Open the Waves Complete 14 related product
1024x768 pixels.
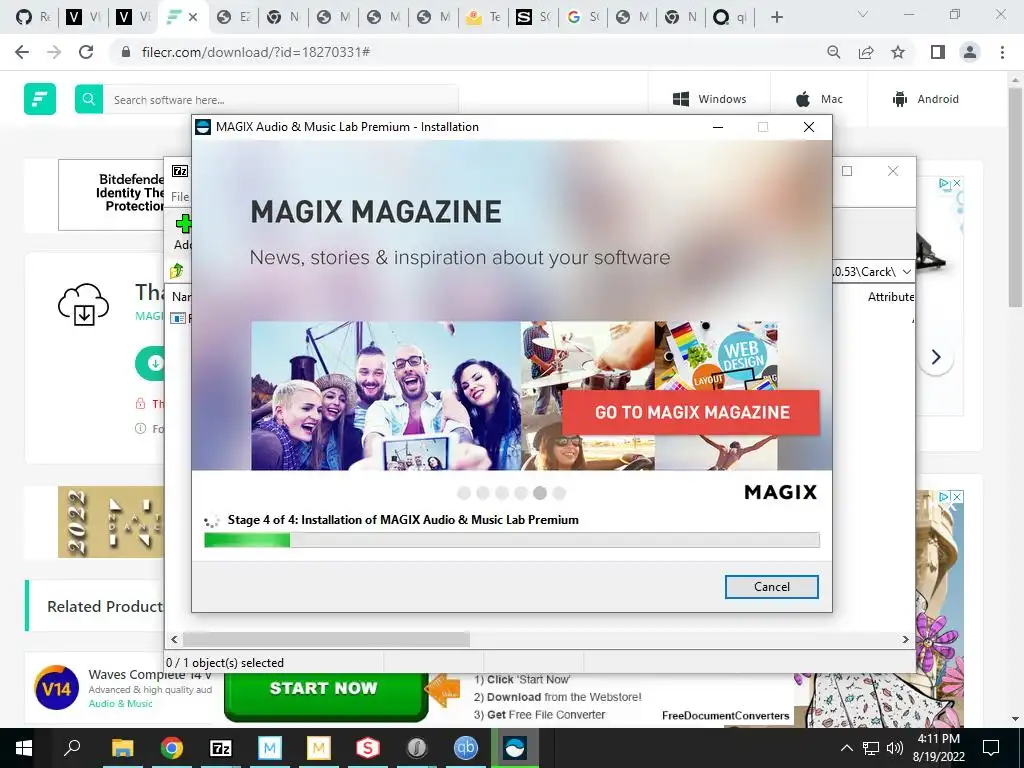click(150, 675)
